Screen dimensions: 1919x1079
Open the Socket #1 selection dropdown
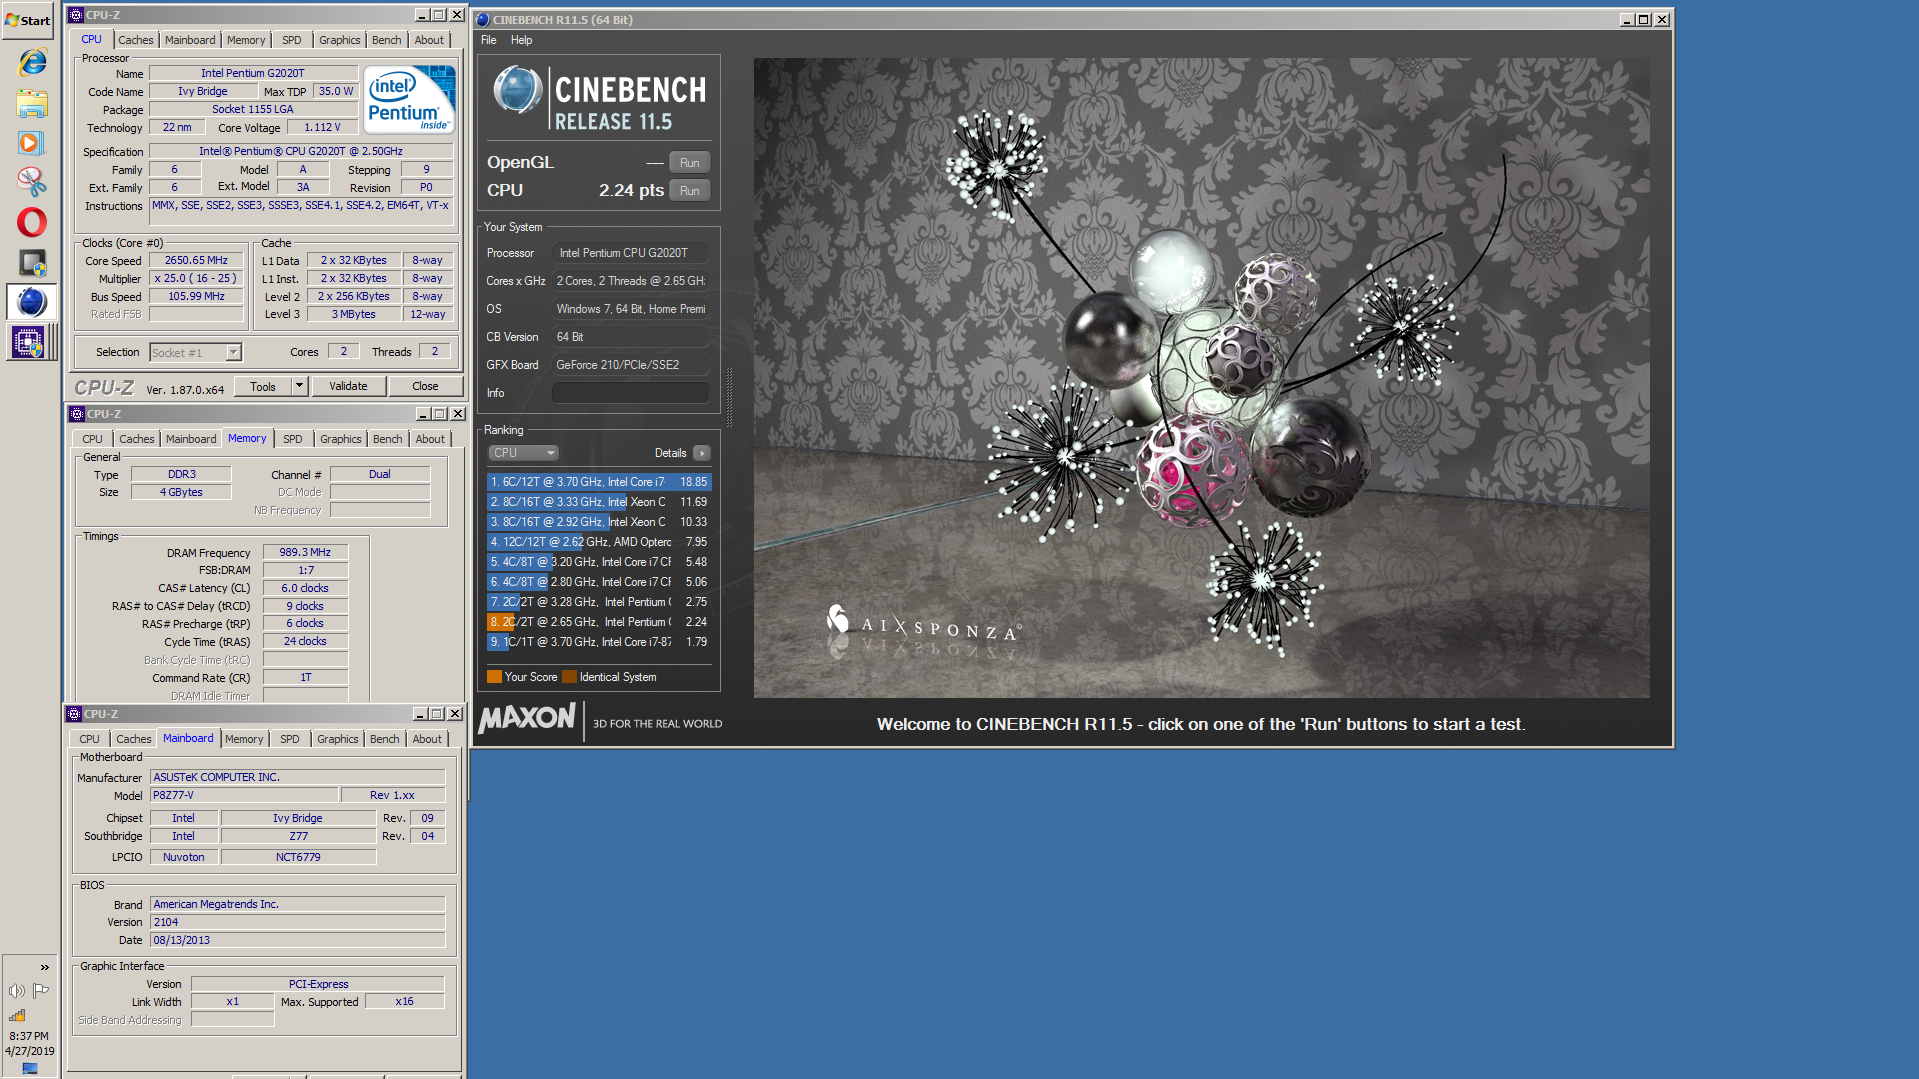[233, 352]
